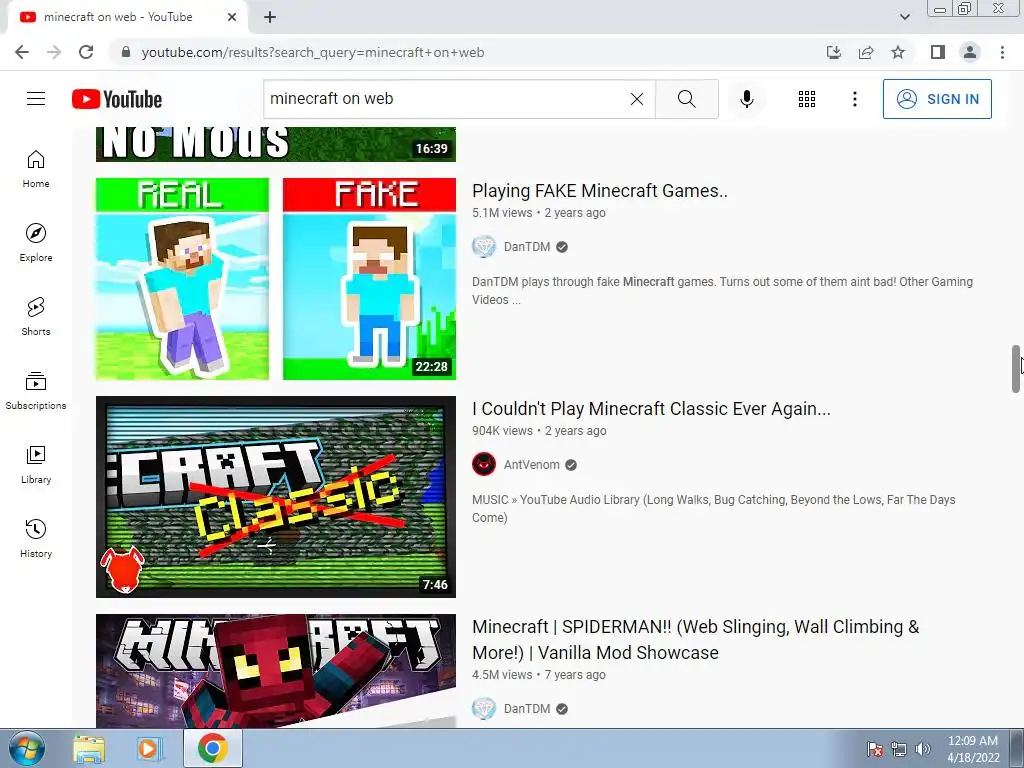Bookmark this page with the star
Screen dimensions: 1024x768
pyautogui.click(x=898, y=52)
